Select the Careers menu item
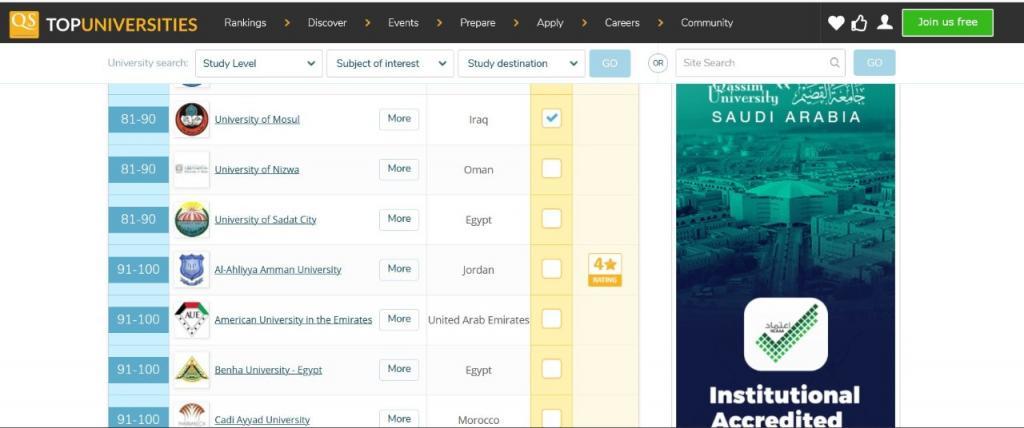This screenshot has width=1024, height=428. pos(622,23)
